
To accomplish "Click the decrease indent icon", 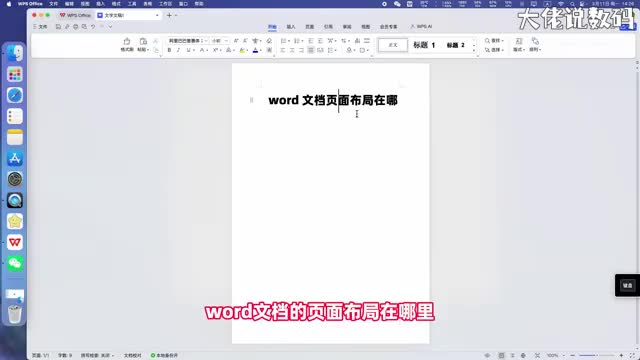I will (x=311, y=41).
